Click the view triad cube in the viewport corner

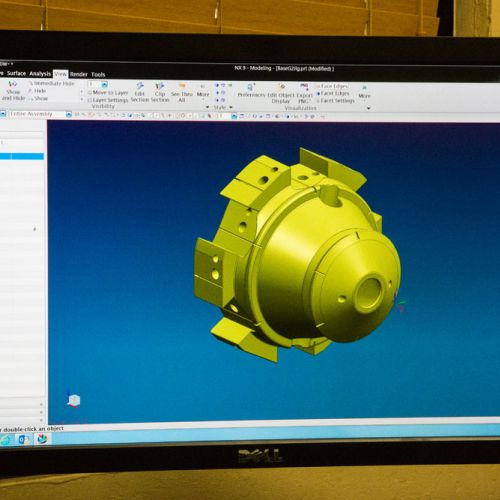point(74,400)
